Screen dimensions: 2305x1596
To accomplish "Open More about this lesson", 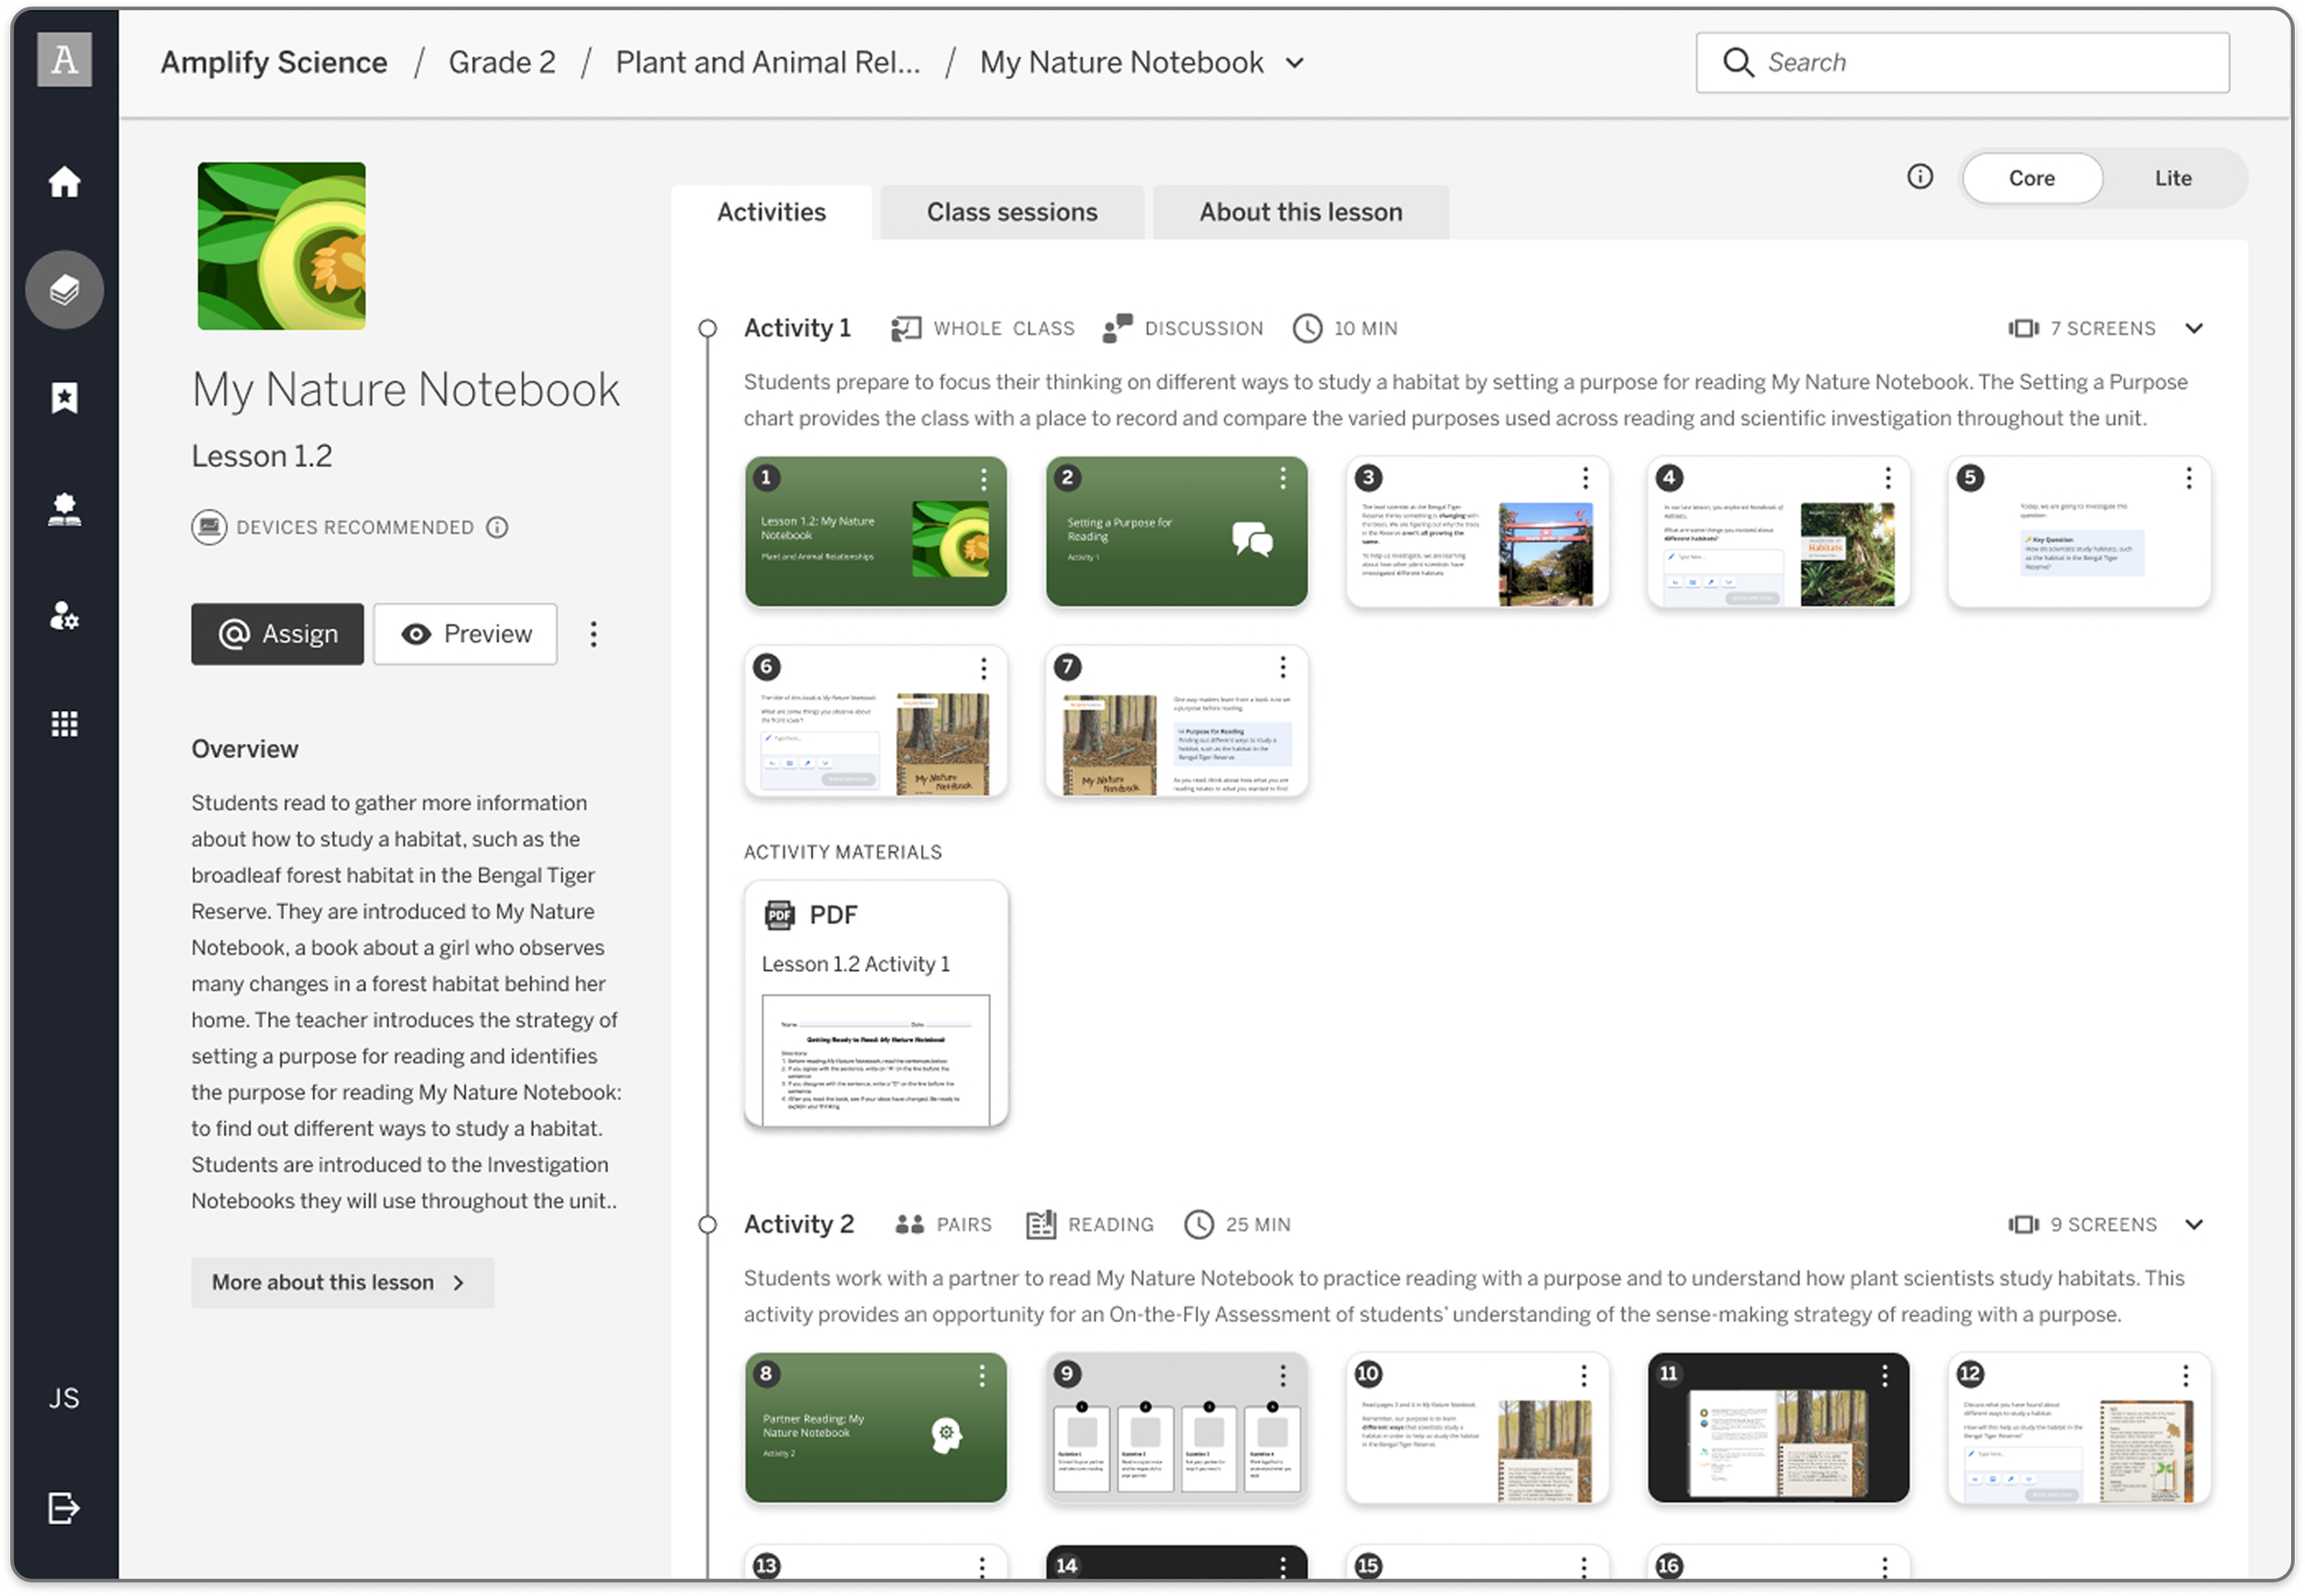I will tap(342, 1282).
